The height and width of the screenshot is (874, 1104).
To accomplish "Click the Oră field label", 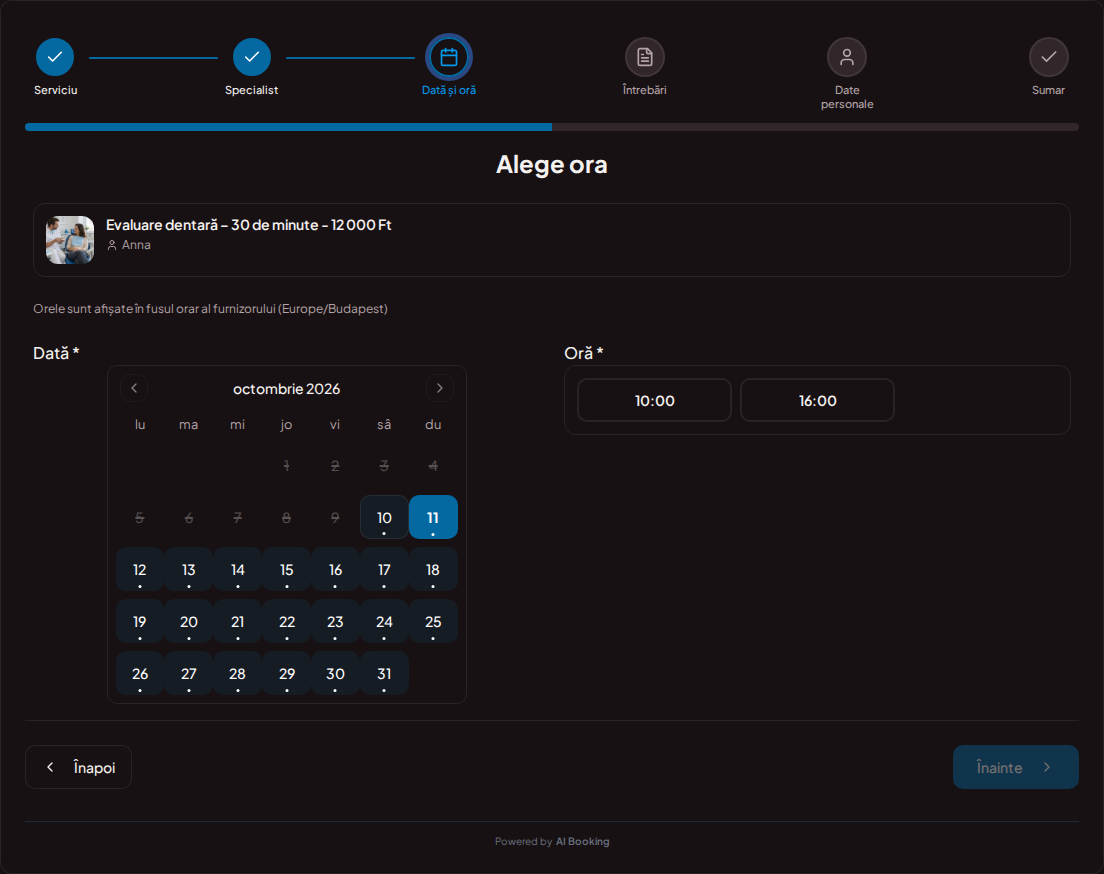I will 584,354.
